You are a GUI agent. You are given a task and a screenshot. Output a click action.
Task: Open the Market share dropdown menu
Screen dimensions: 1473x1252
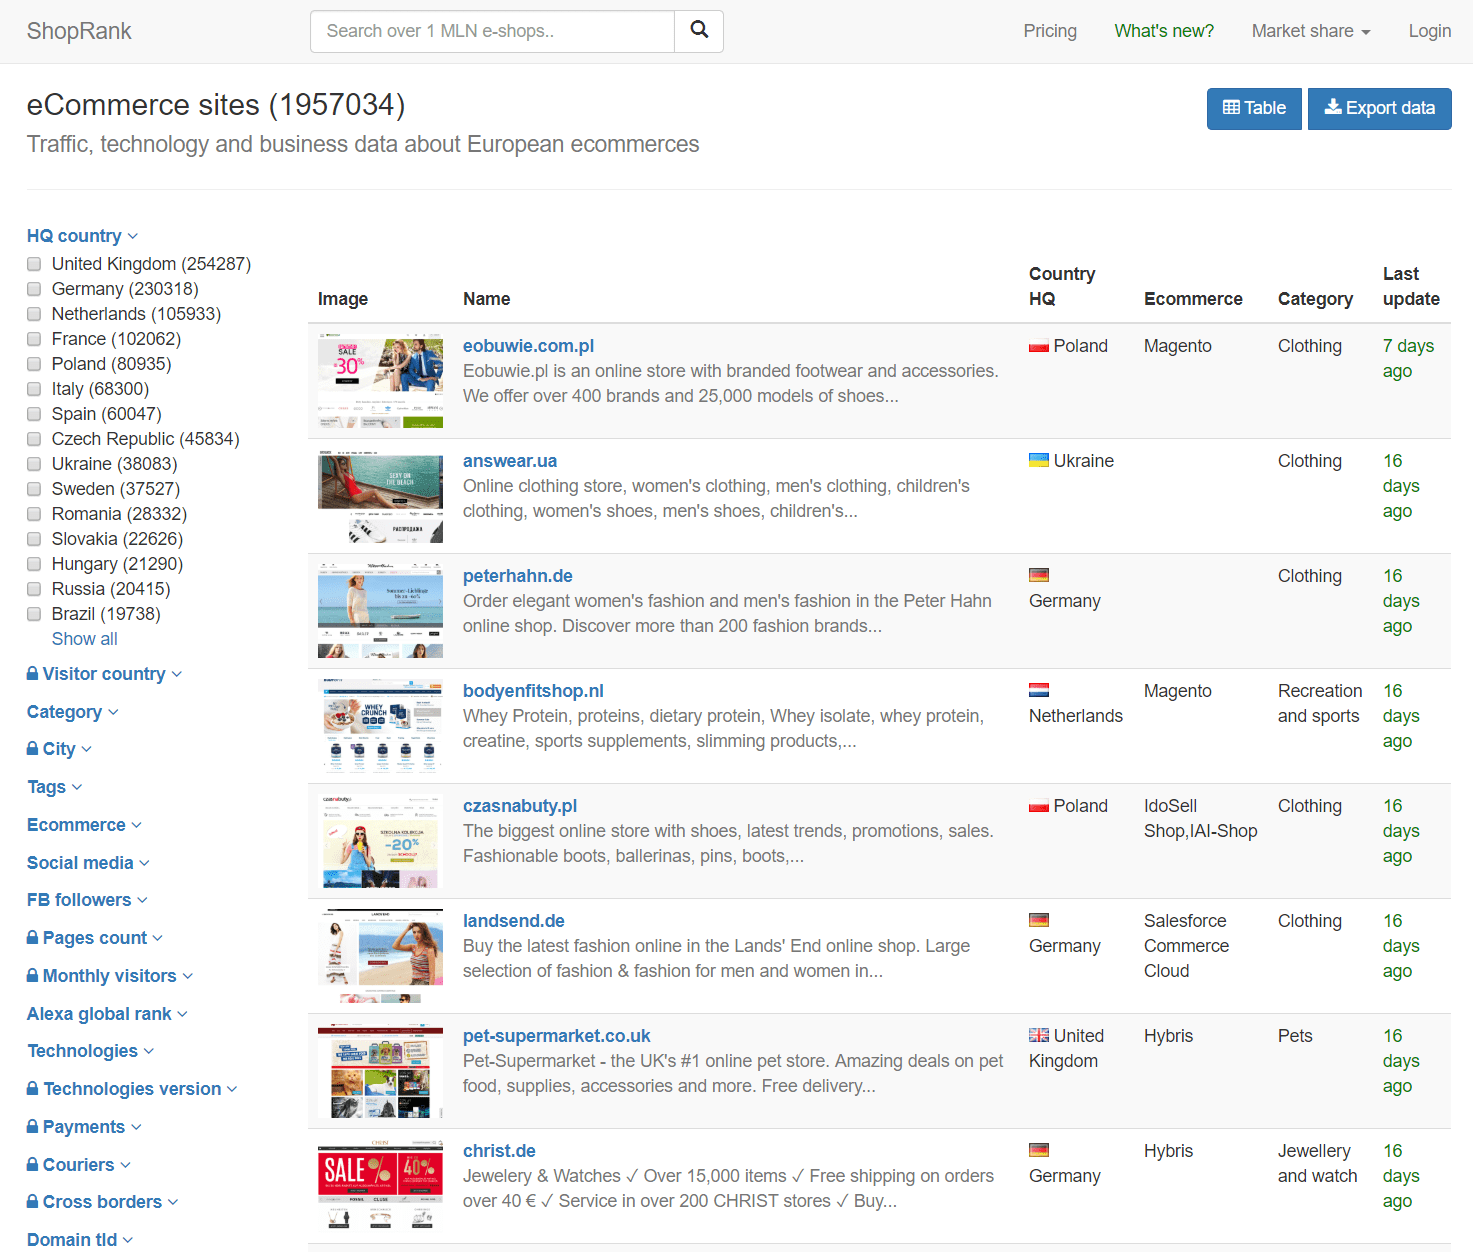tap(1310, 31)
